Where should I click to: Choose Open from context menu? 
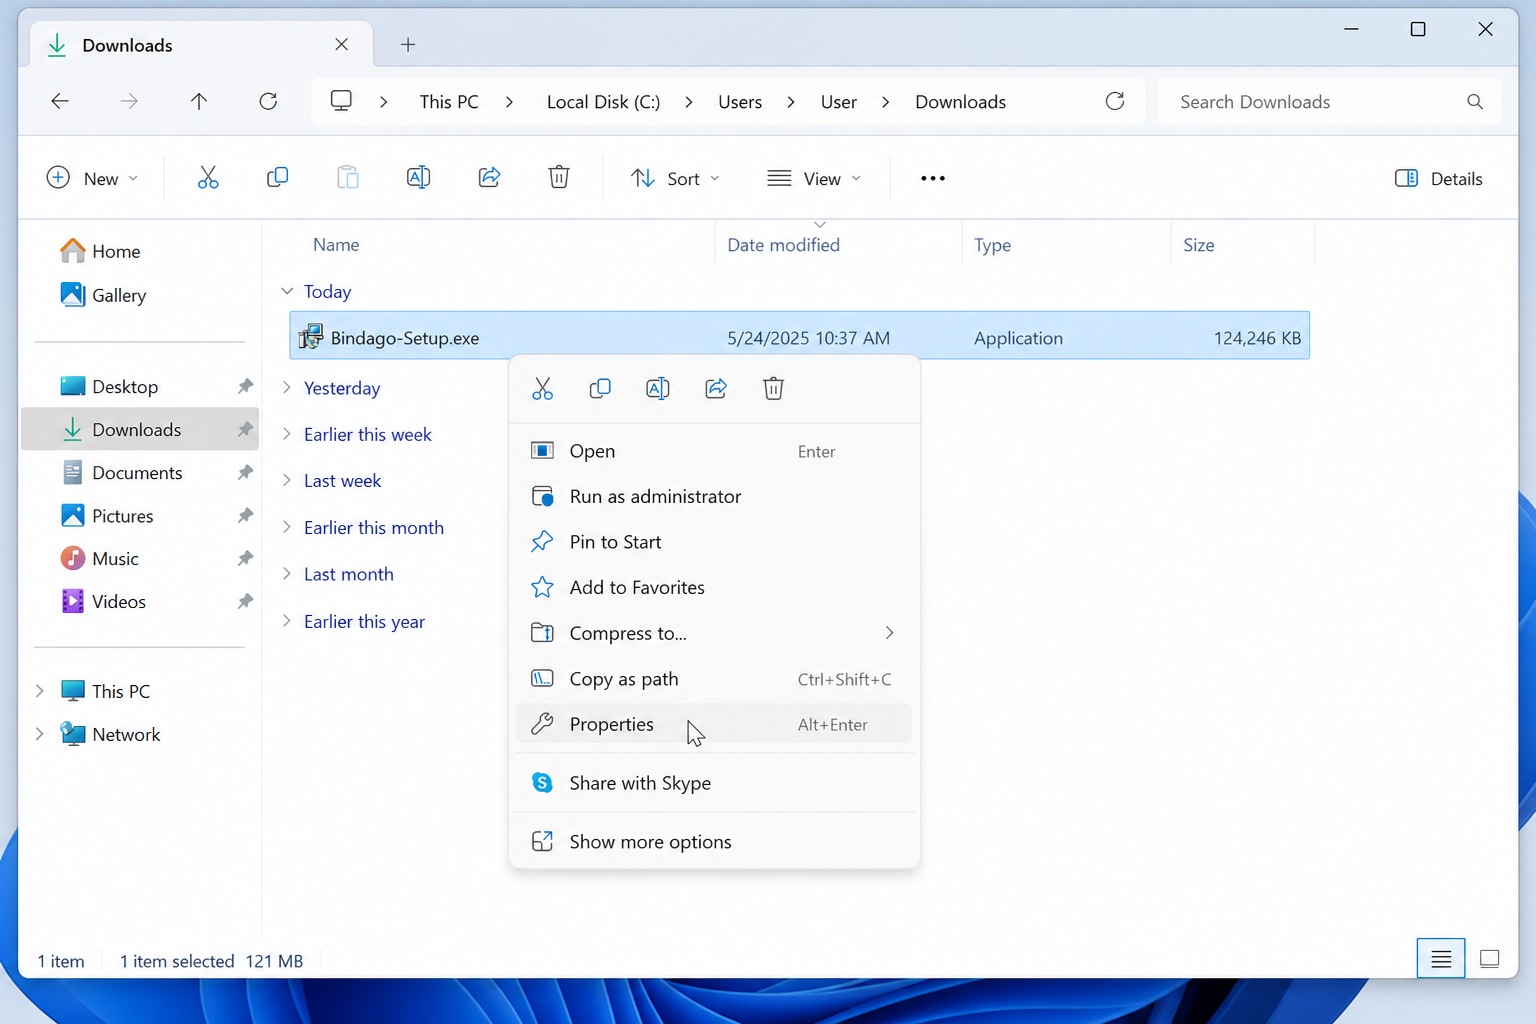[714, 451]
